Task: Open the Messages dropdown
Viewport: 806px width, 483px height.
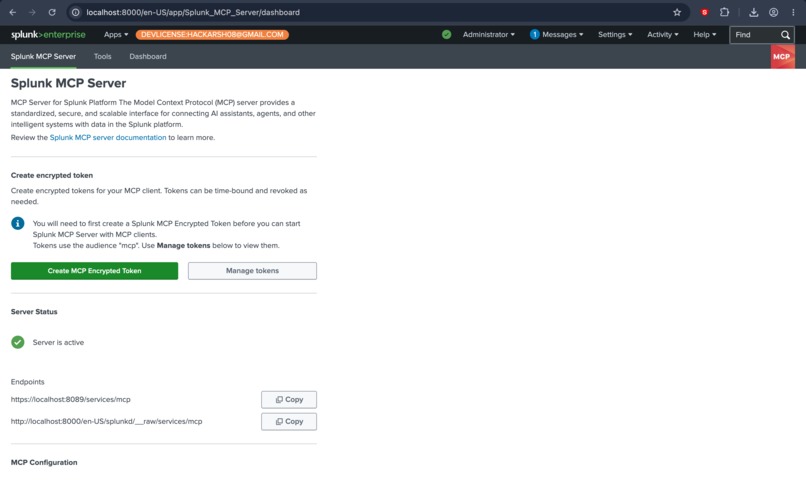Action: (562, 34)
